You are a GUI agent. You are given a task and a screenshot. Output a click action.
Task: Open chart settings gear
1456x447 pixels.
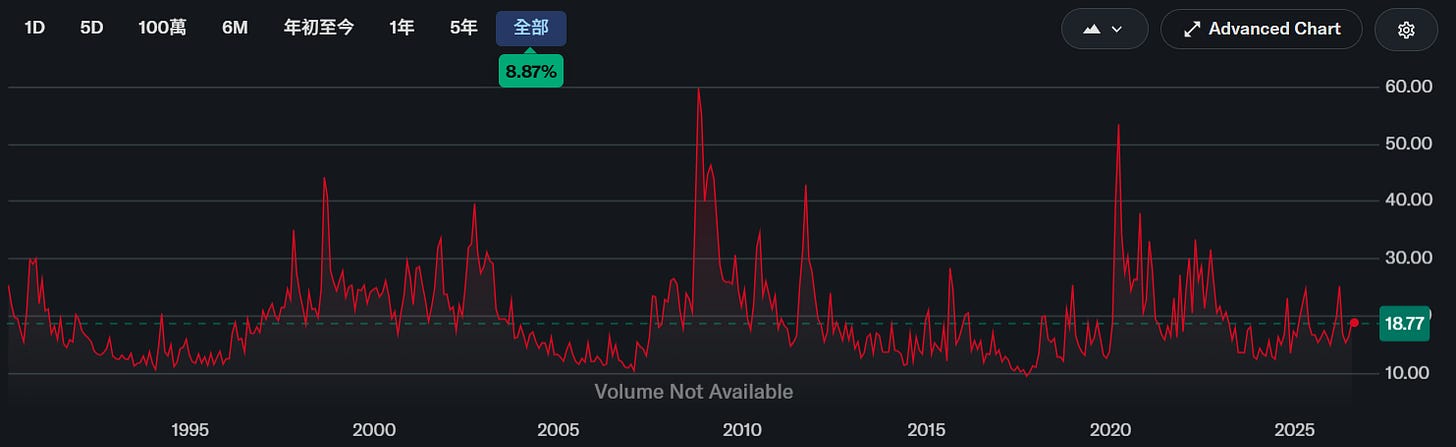(1406, 30)
